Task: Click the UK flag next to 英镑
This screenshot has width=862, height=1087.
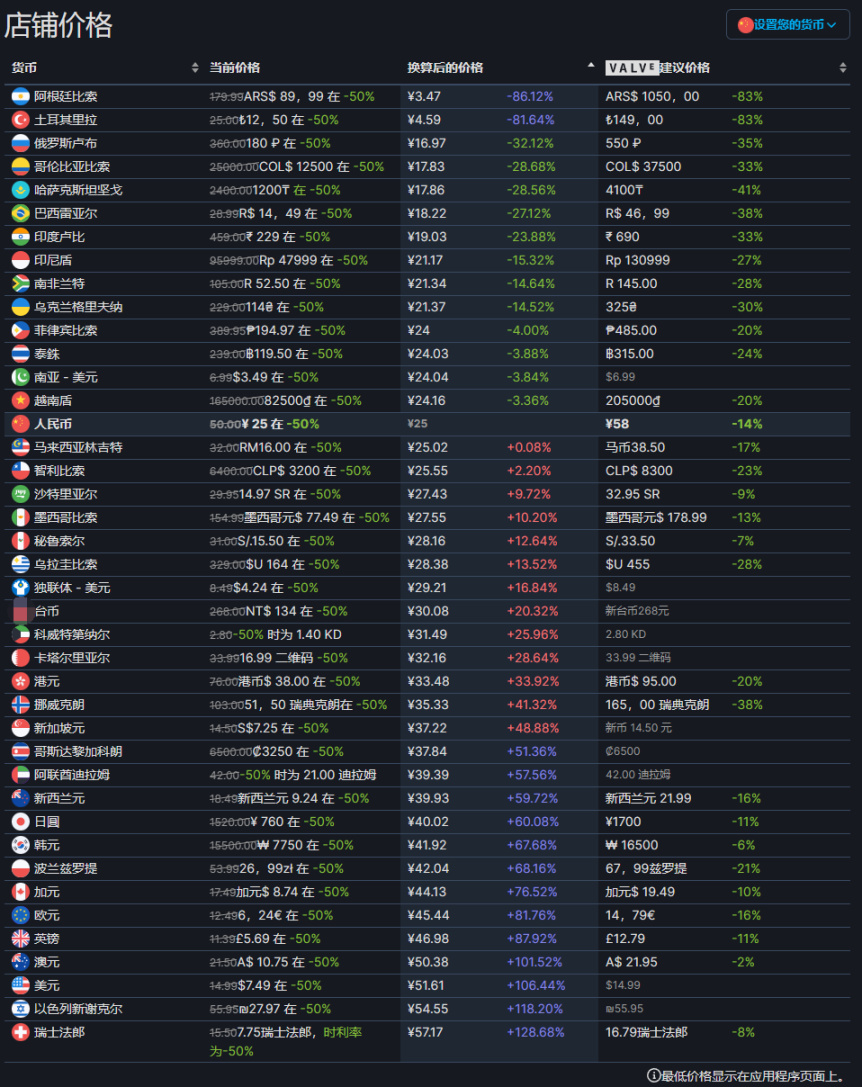Action: pyautogui.click(x=20, y=938)
